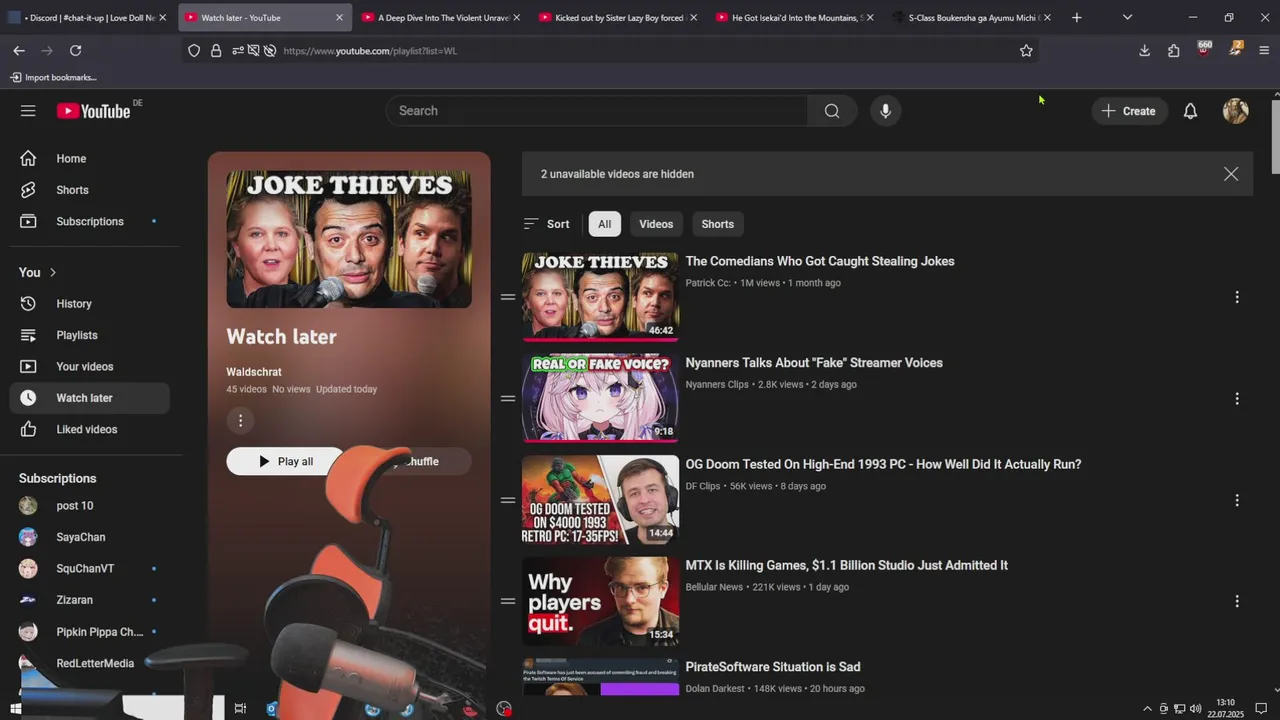Click the taskbar clock and date
Screen dimensions: 1280x720
click(x=1225, y=709)
